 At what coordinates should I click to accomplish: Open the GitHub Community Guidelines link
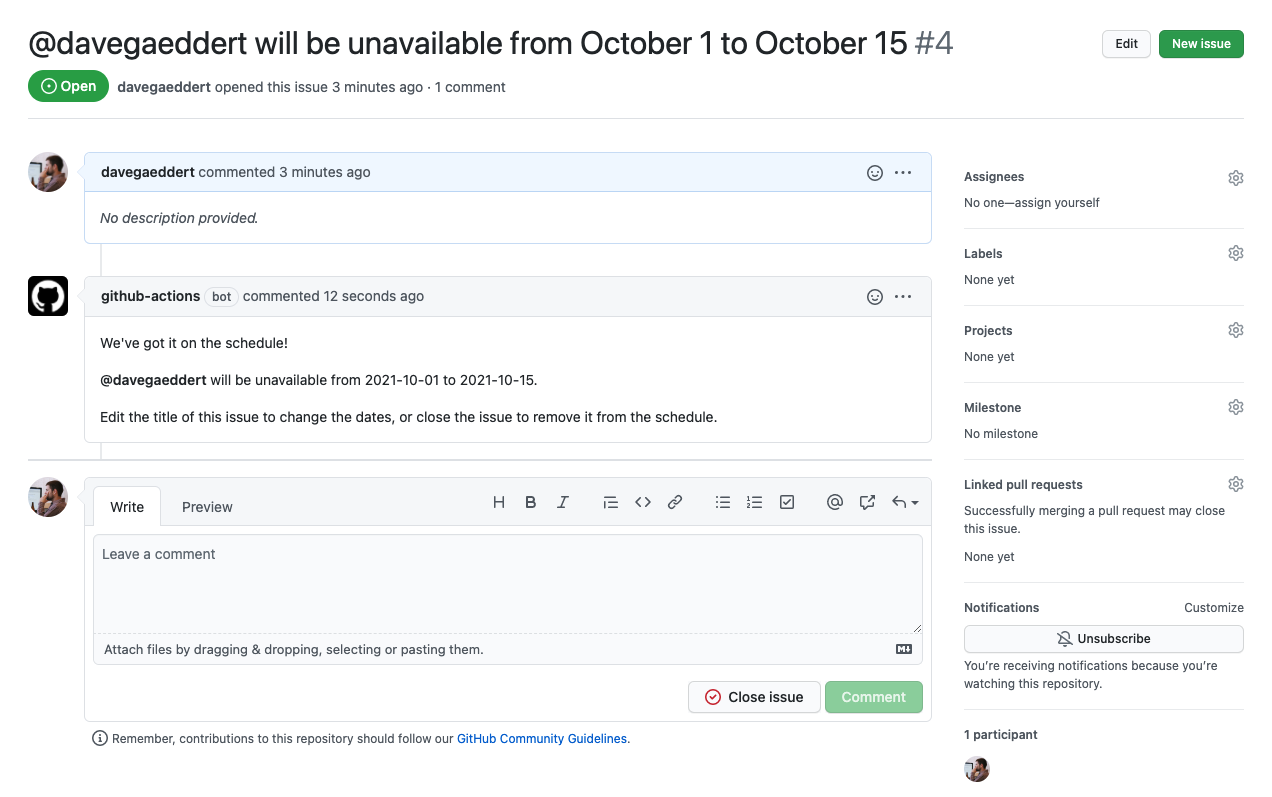tap(541, 738)
